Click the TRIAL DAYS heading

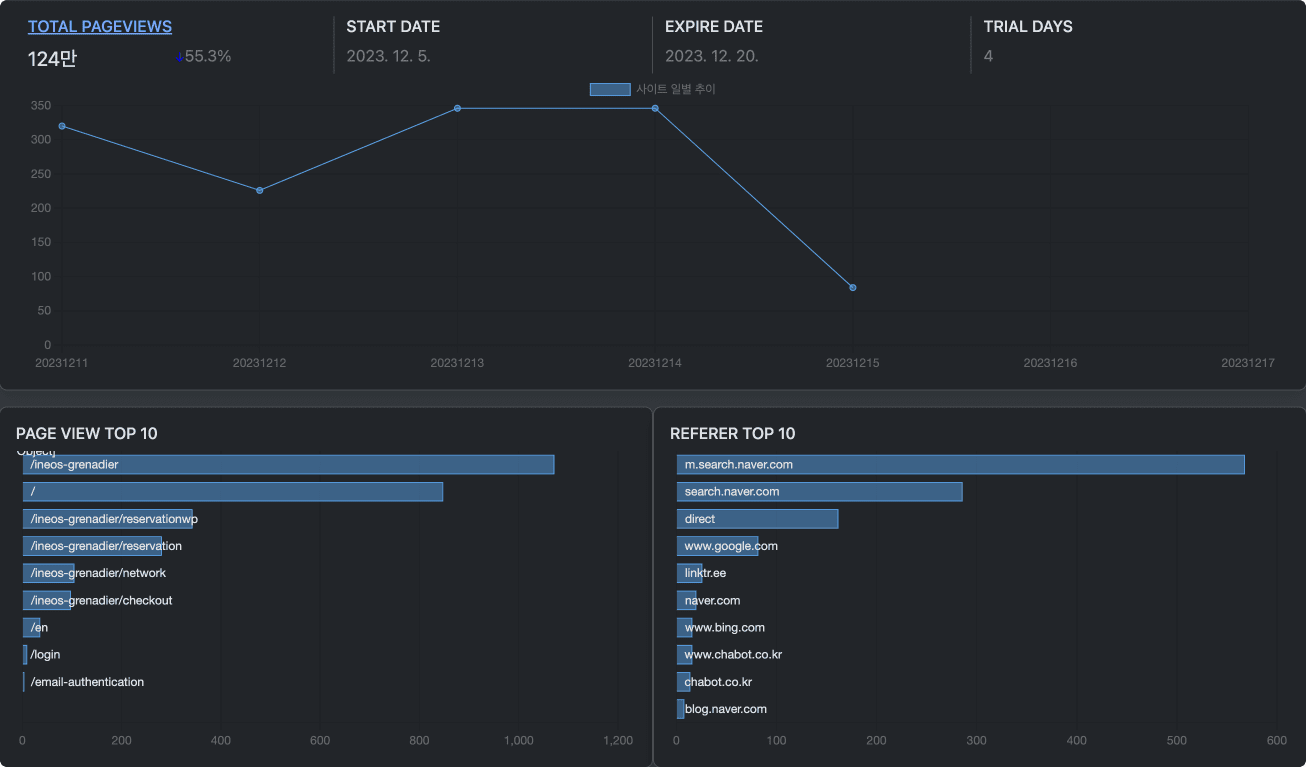tap(1028, 27)
